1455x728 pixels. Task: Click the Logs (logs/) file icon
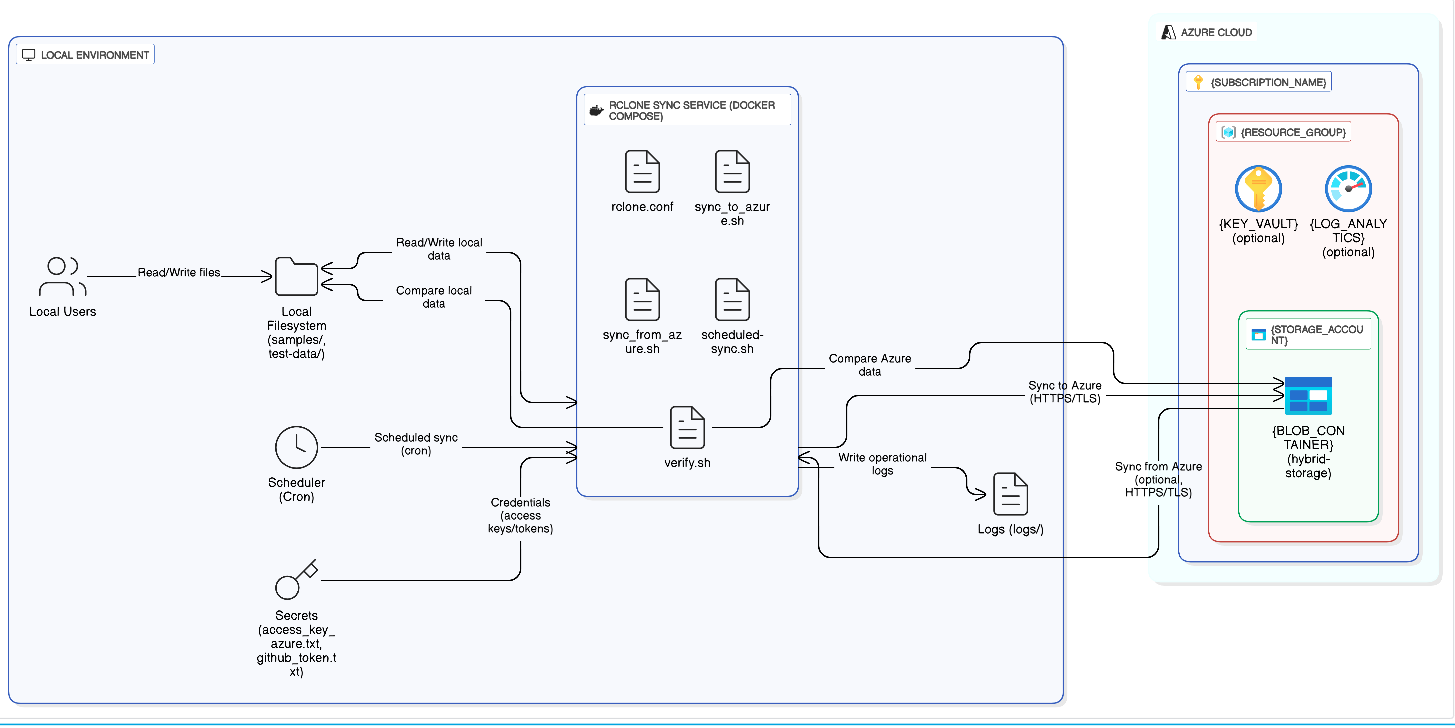[x=1010, y=494]
